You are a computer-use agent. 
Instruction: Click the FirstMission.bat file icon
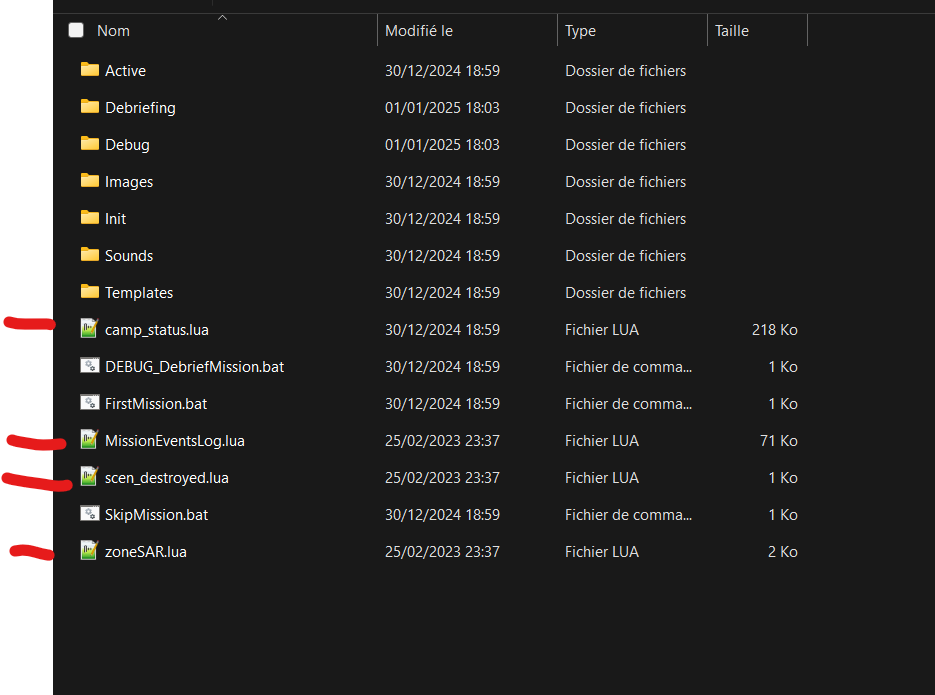89,402
